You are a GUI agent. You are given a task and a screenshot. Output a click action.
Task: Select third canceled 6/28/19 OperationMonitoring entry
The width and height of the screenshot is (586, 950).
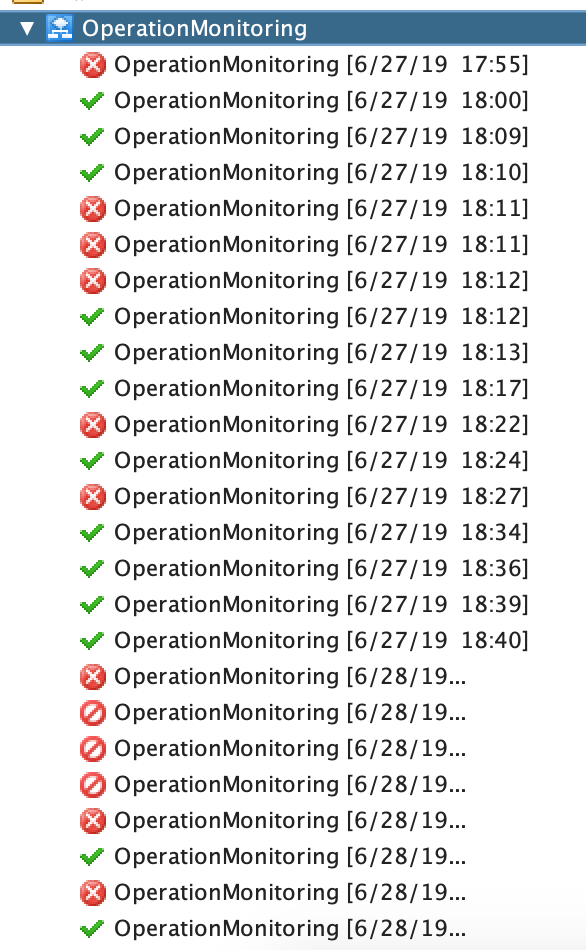pos(290,785)
